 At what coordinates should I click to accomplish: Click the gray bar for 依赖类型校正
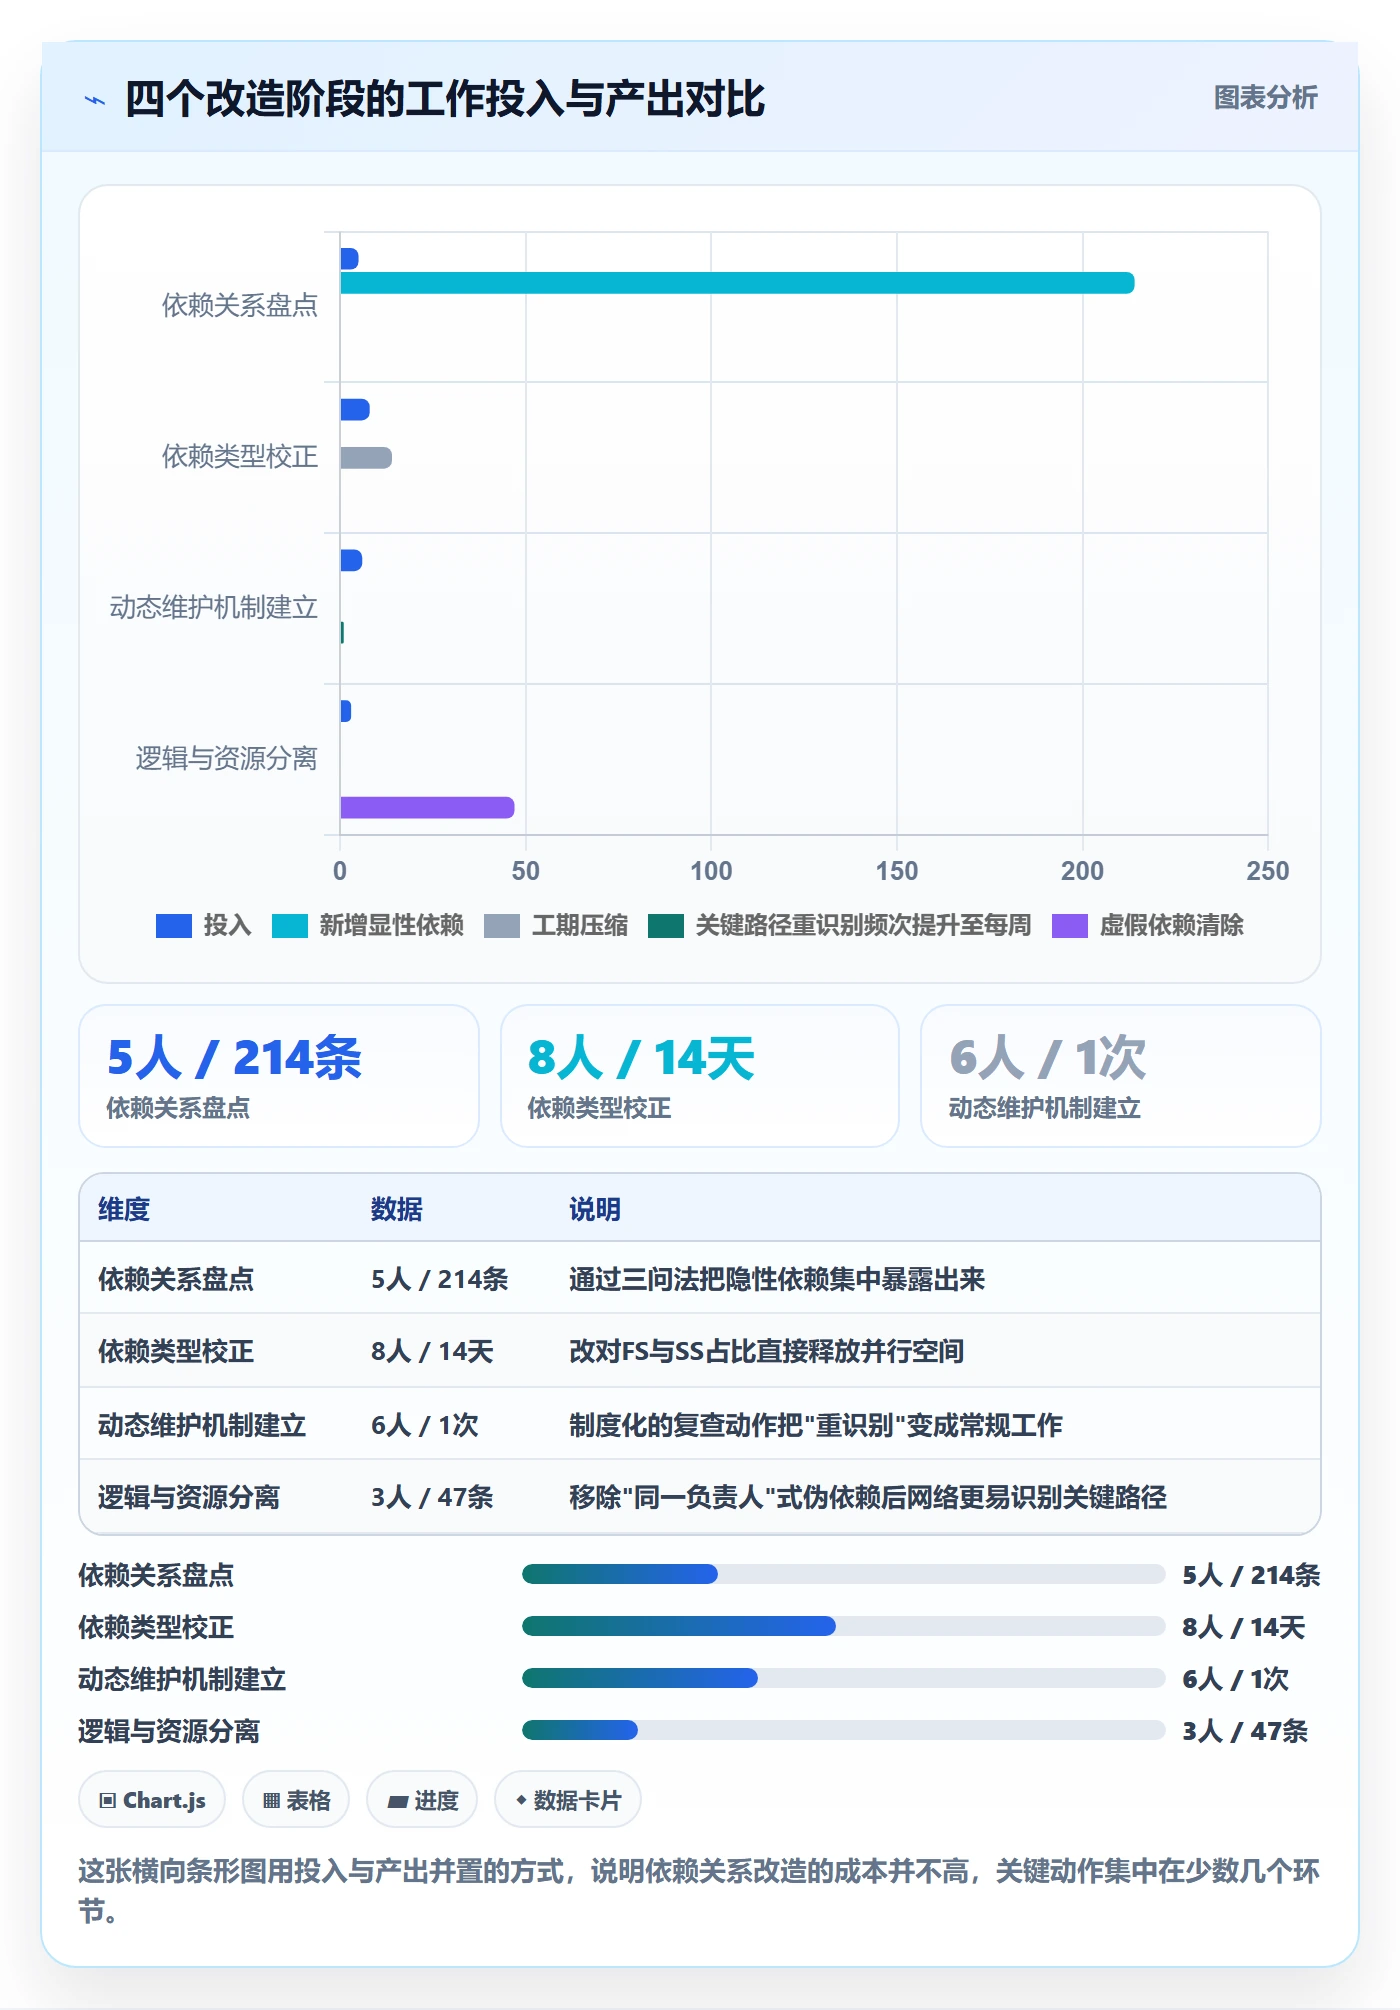pos(366,458)
